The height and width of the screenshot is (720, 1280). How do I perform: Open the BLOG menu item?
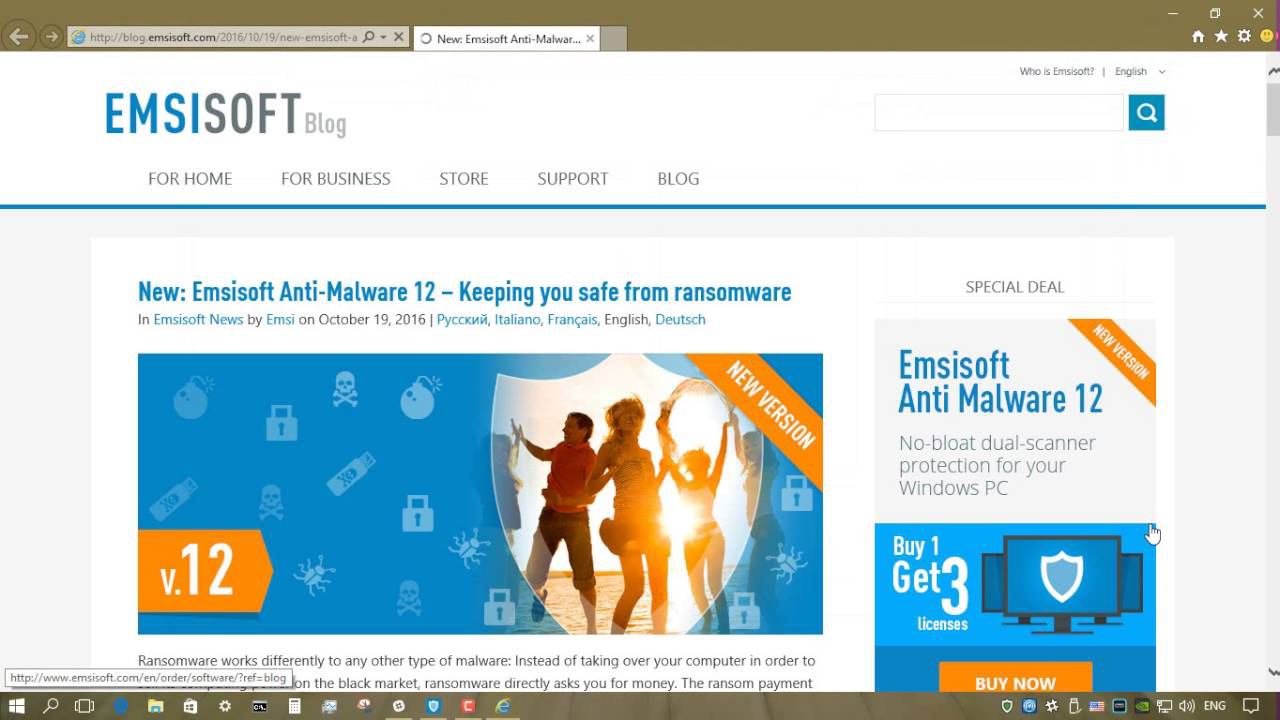(678, 179)
